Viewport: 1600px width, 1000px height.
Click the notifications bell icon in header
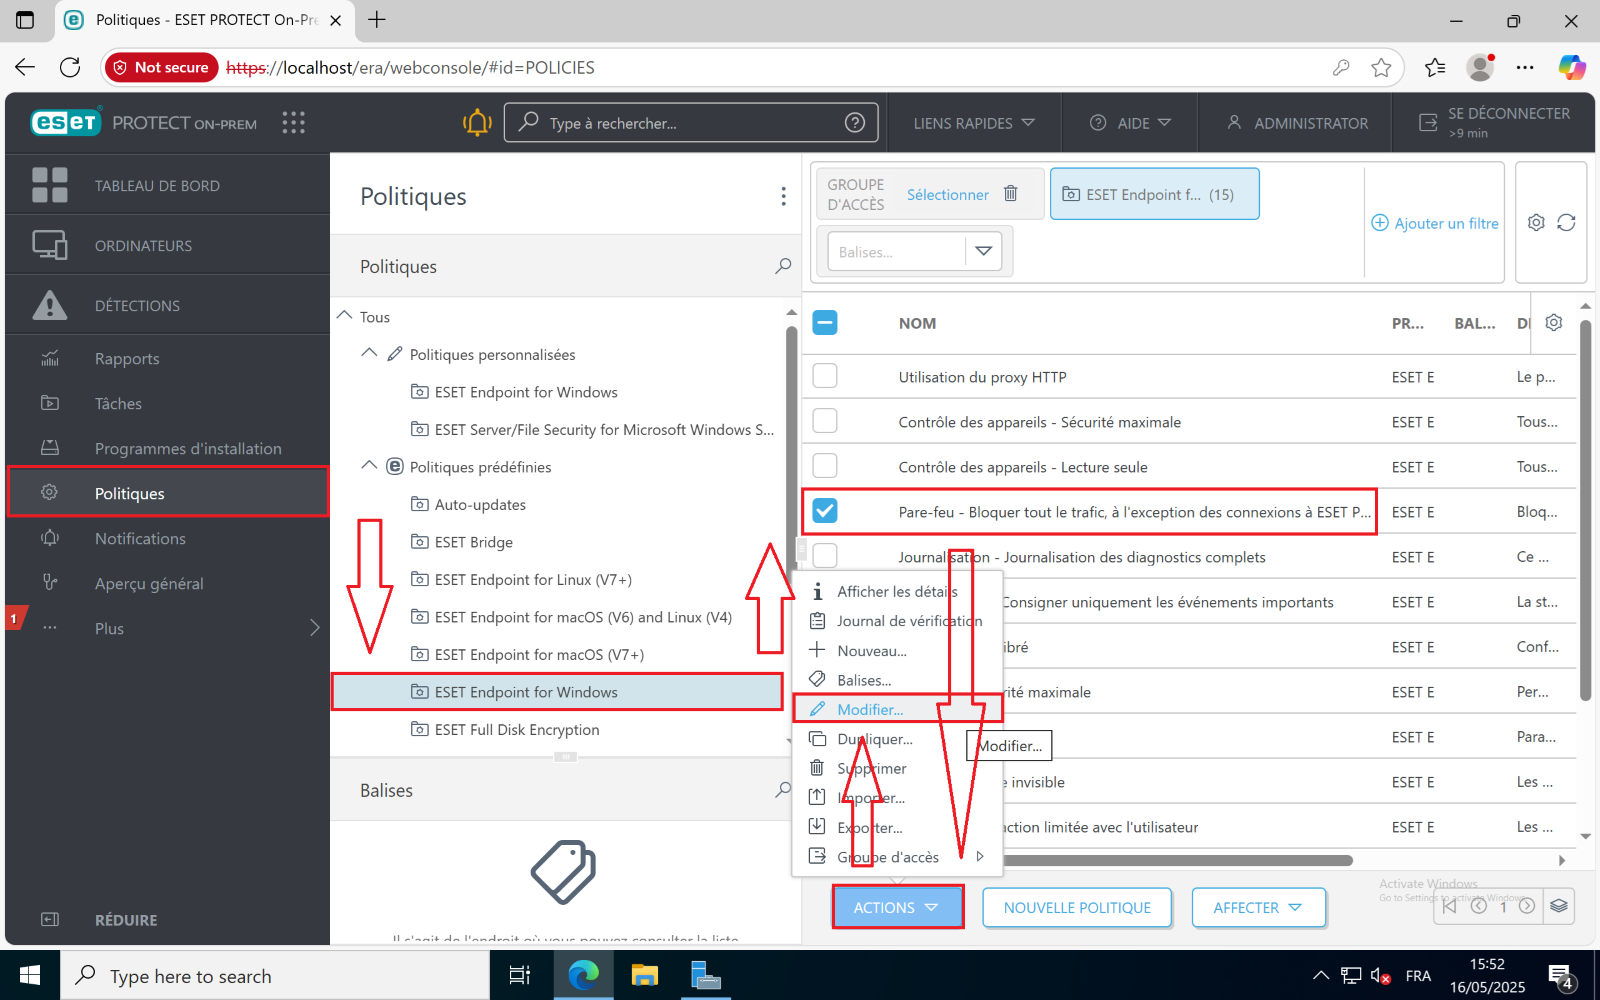tap(477, 122)
